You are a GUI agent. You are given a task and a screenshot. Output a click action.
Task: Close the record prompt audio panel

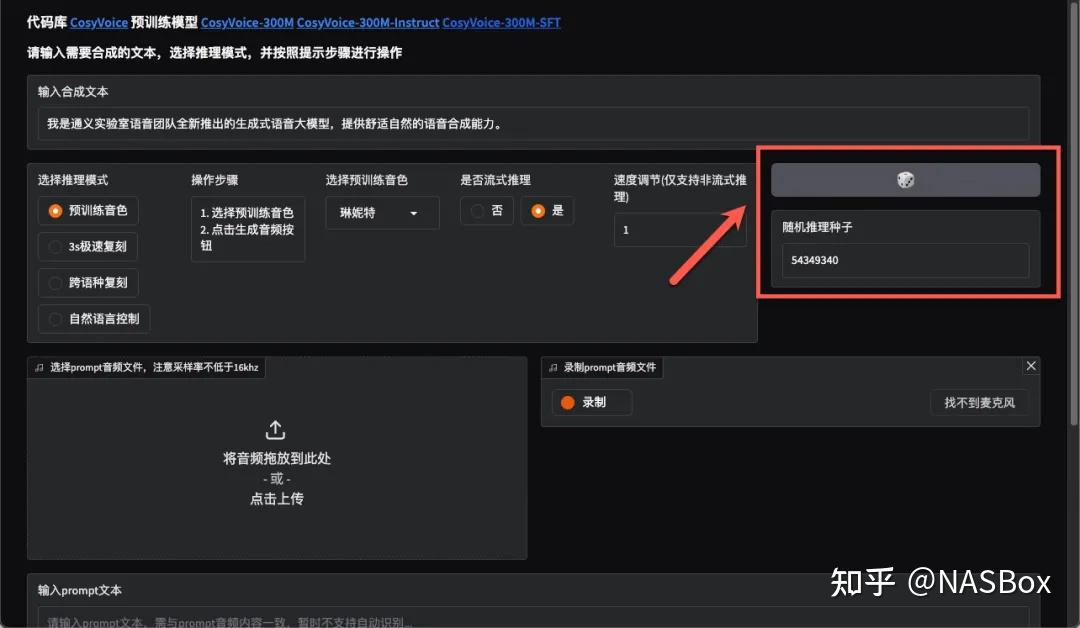pos(1031,366)
